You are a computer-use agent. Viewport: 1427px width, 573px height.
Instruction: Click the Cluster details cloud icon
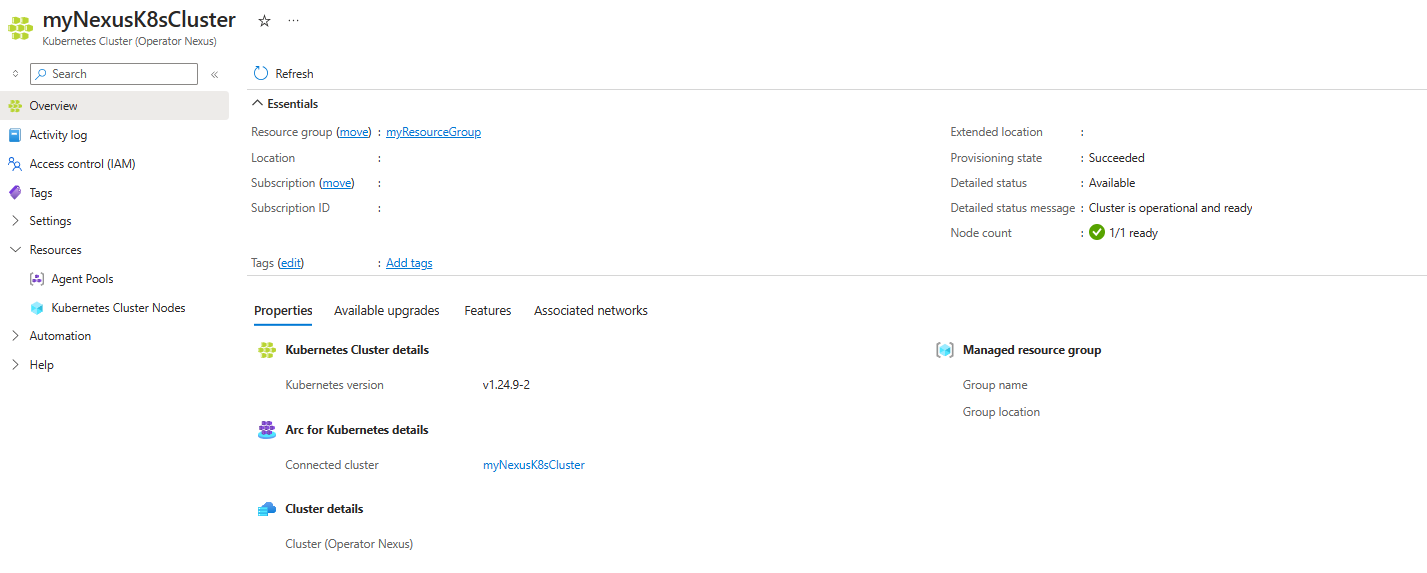click(266, 509)
